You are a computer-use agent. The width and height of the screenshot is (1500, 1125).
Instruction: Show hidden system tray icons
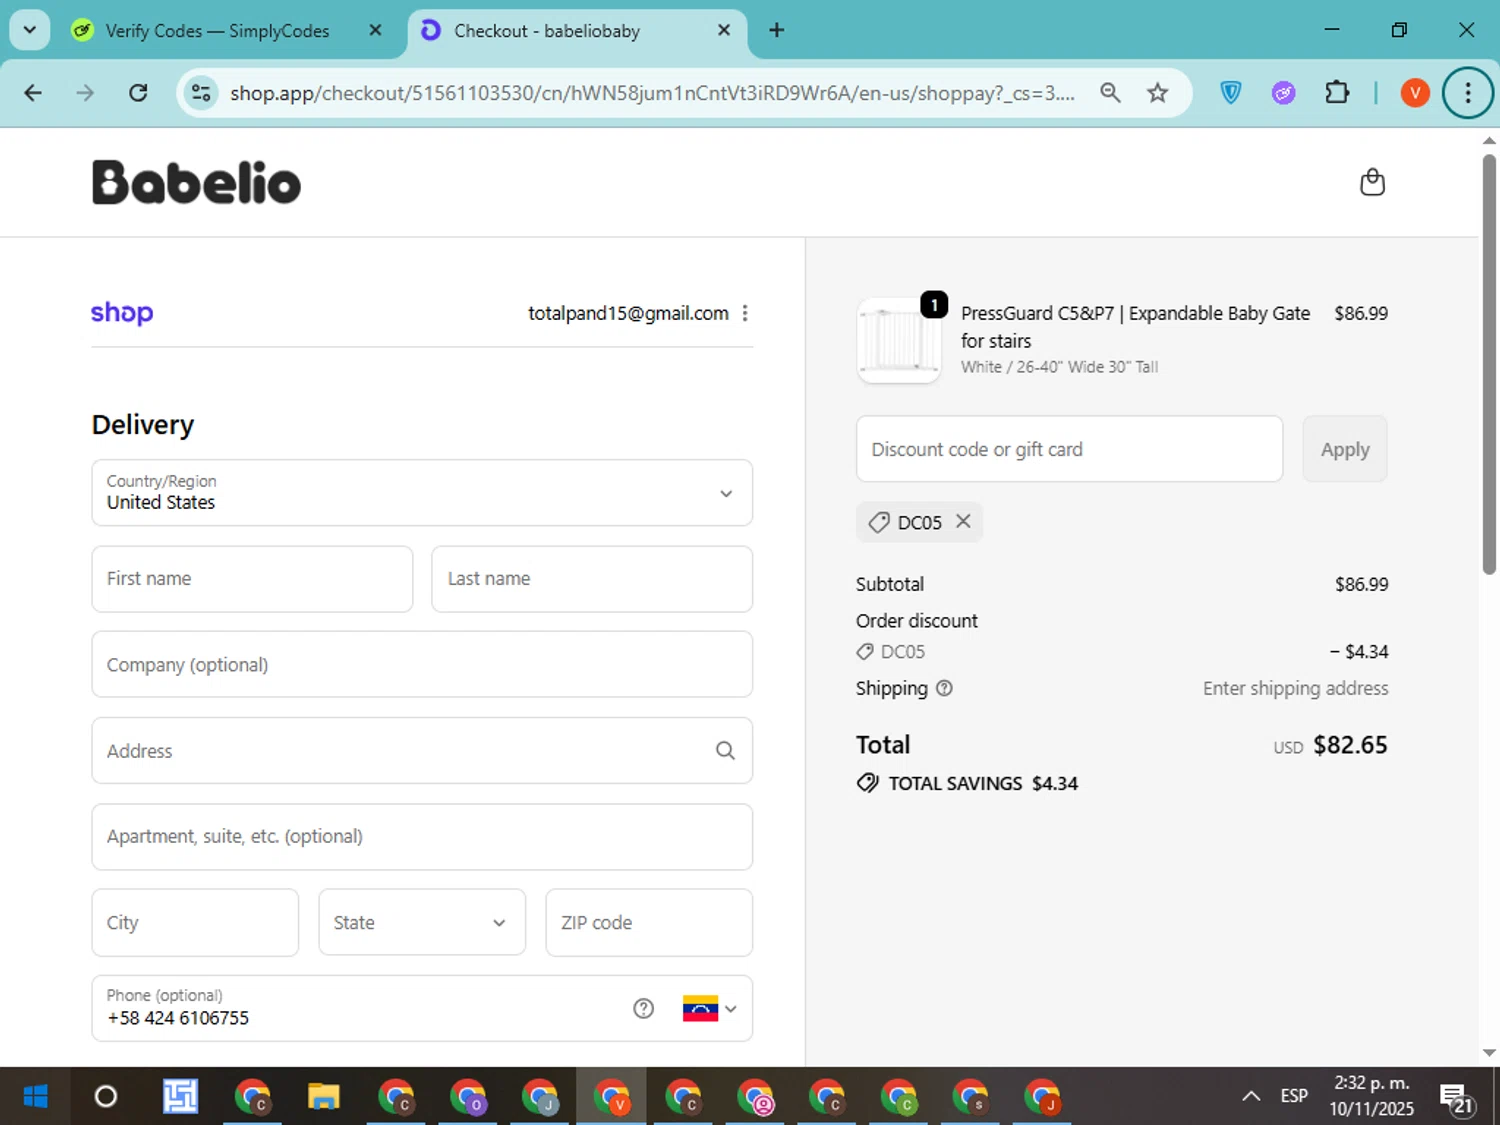[1251, 1097]
